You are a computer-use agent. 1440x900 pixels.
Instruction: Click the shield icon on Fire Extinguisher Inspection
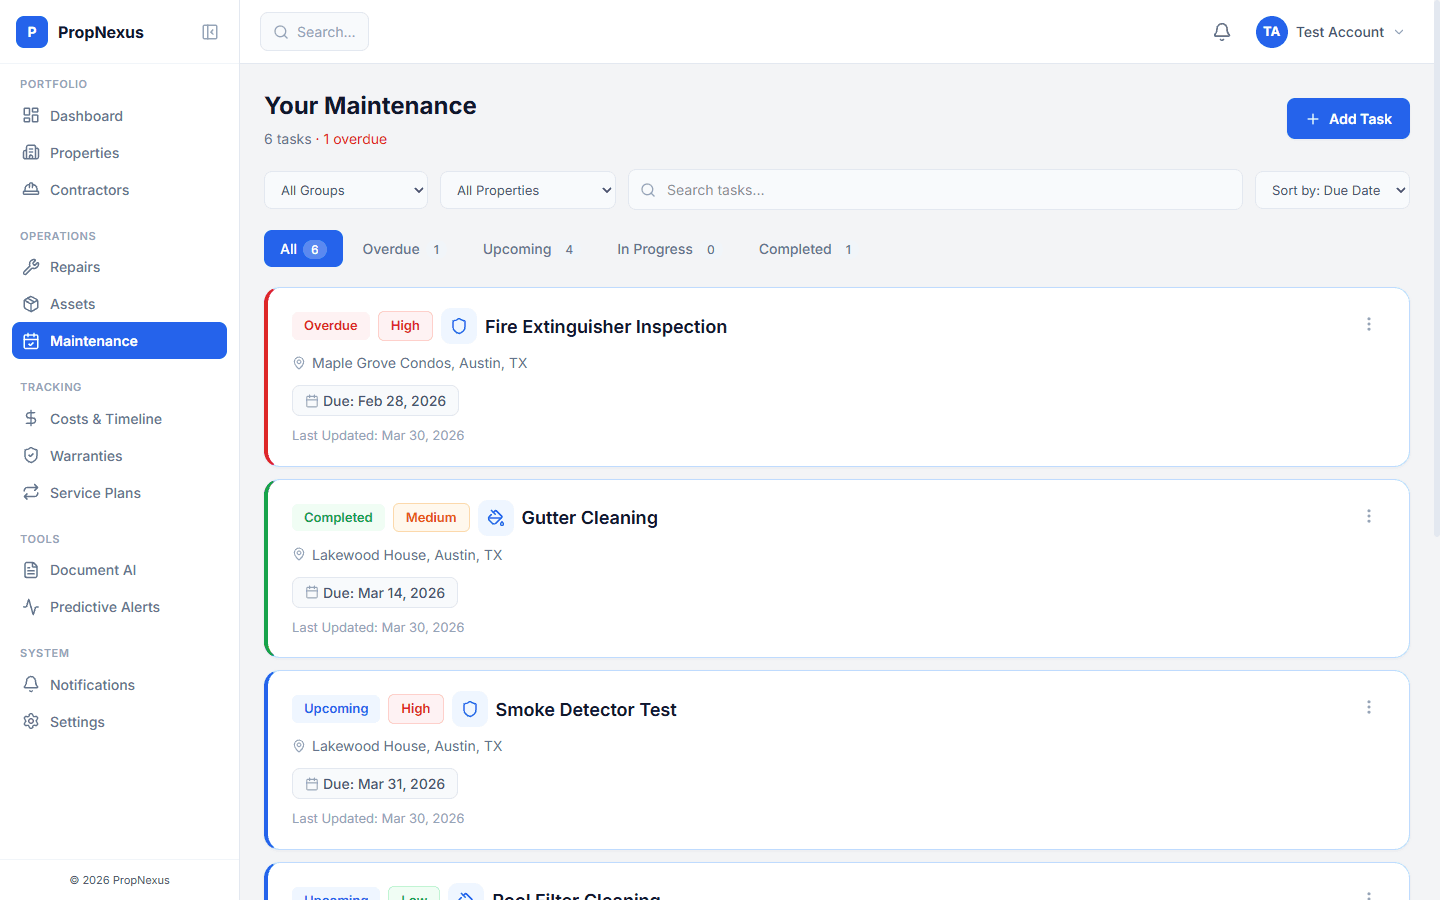[458, 325]
